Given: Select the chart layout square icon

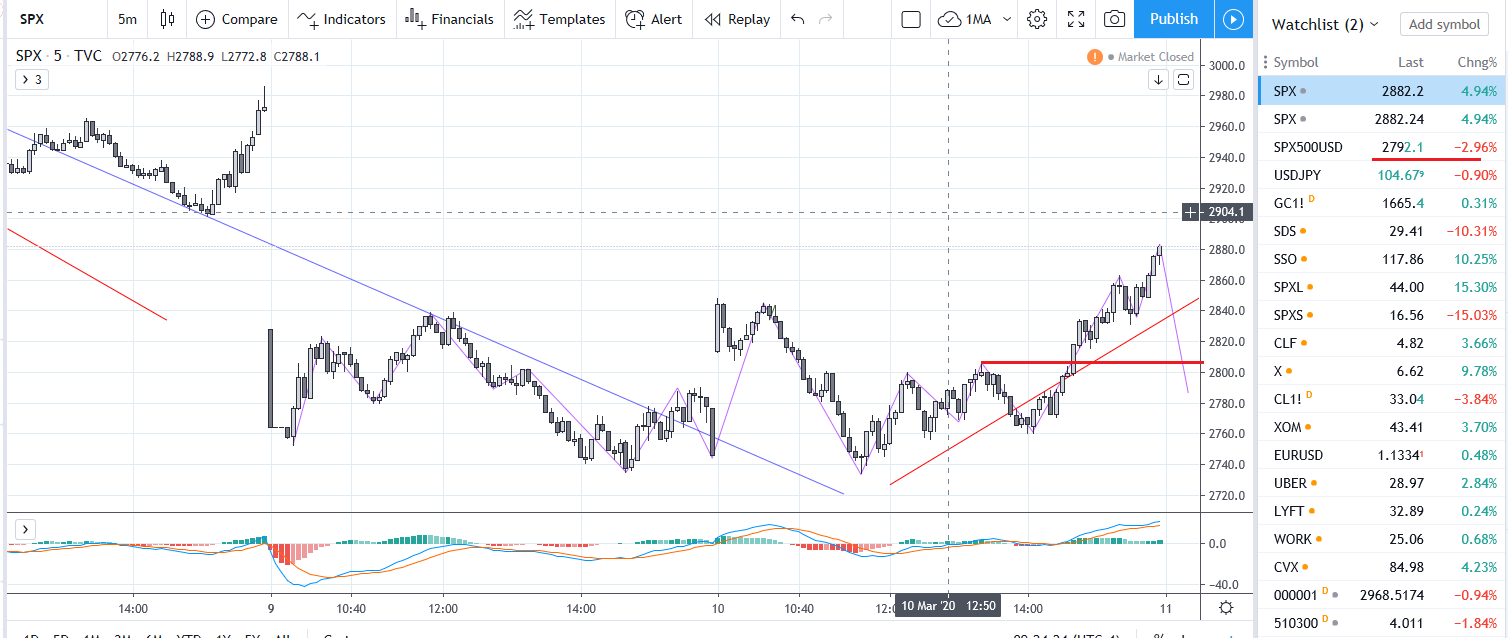Looking at the screenshot, I should coord(911,19).
